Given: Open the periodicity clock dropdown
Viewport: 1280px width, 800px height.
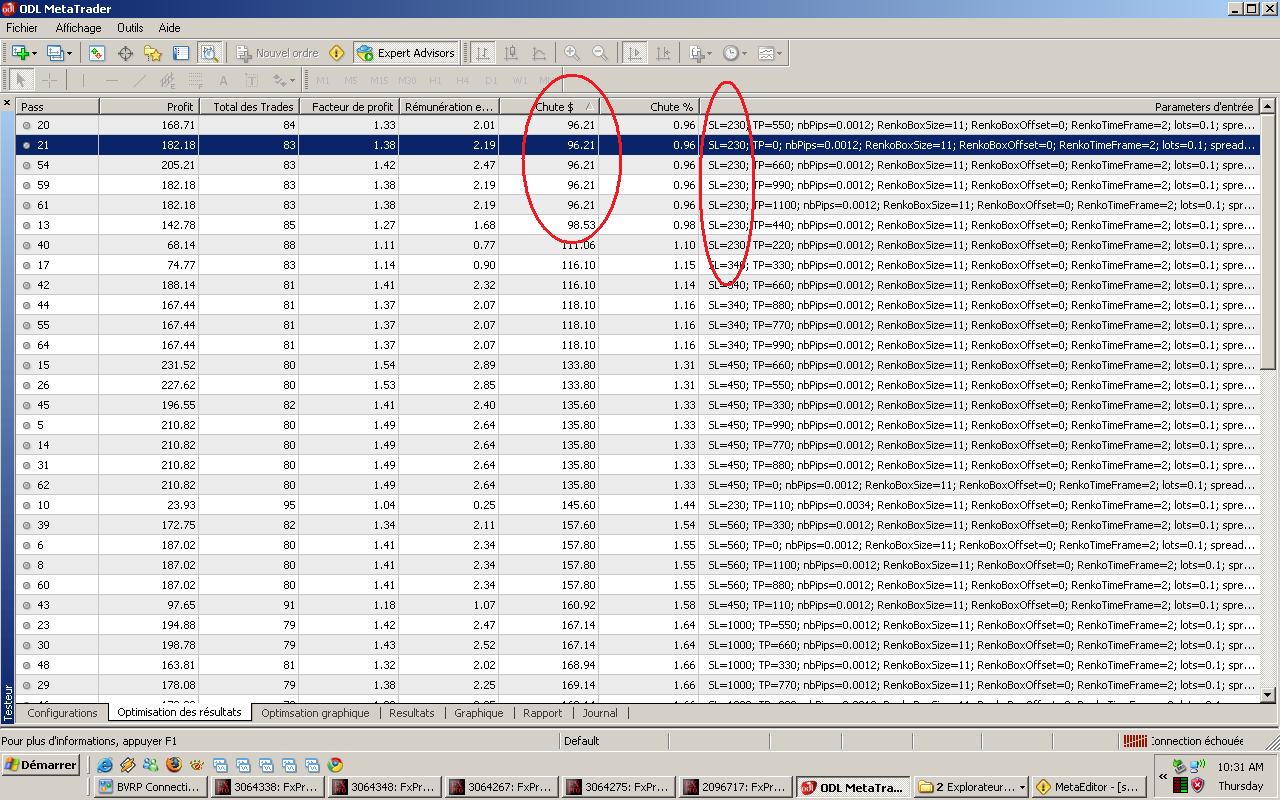Looking at the screenshot, I should (x=735, y=53).
